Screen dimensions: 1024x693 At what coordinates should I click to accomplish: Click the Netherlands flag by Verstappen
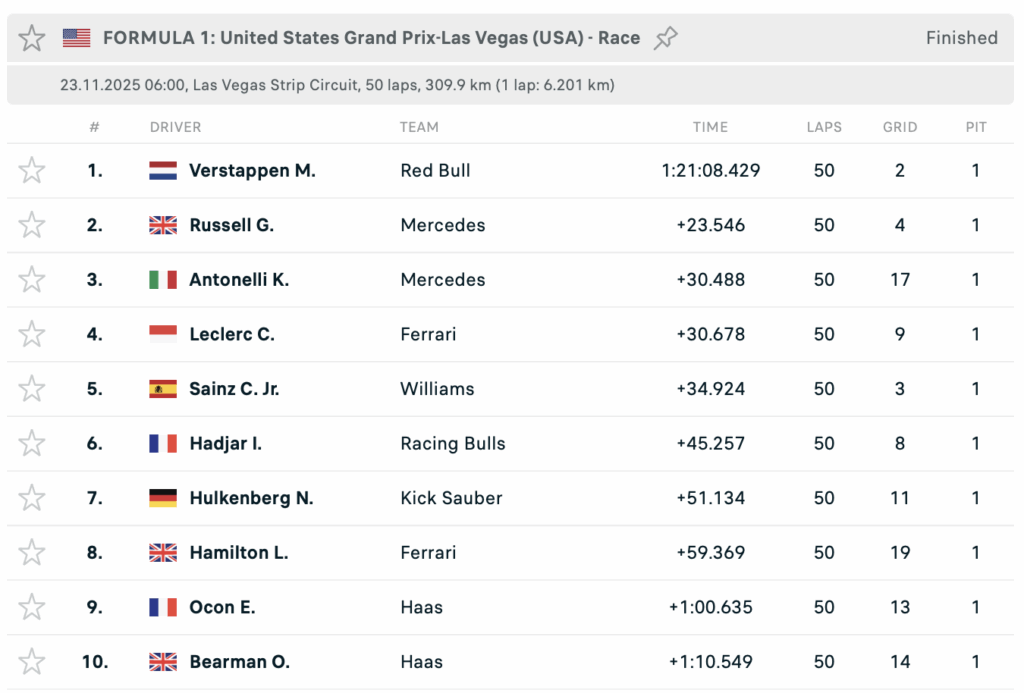[x=163, y=171]
